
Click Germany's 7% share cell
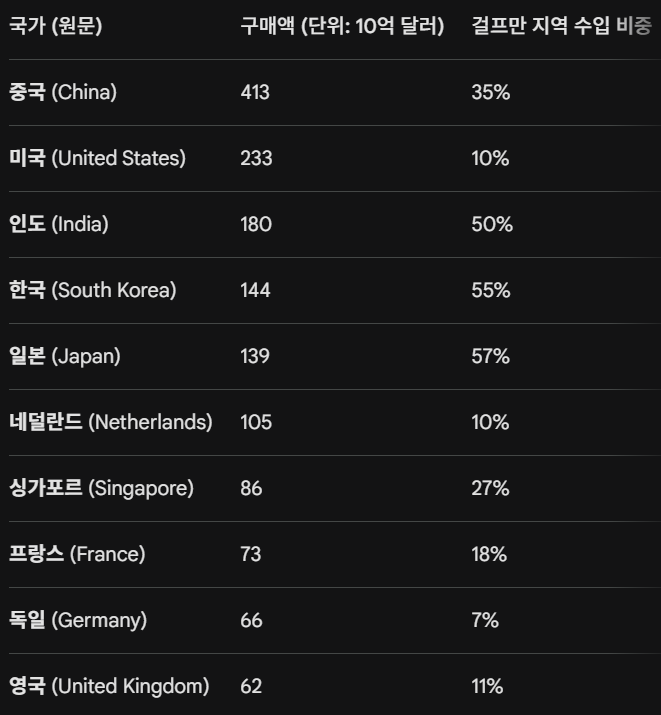[x=484, y=620]
